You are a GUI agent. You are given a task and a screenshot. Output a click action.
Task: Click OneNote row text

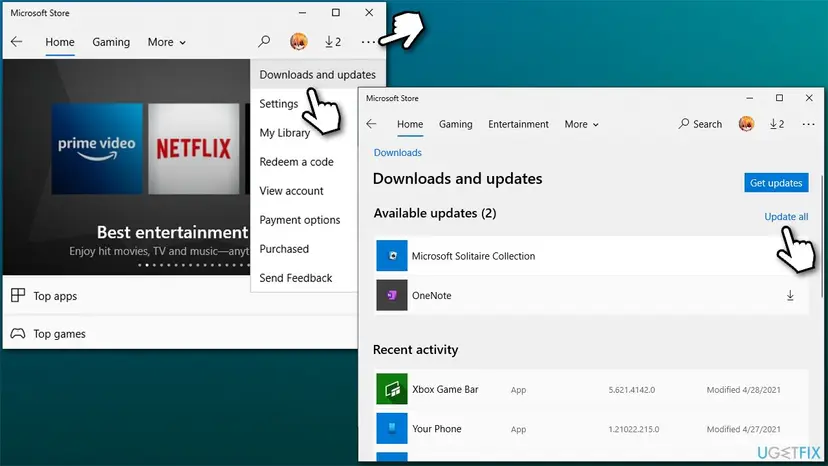tap(431, 296)
